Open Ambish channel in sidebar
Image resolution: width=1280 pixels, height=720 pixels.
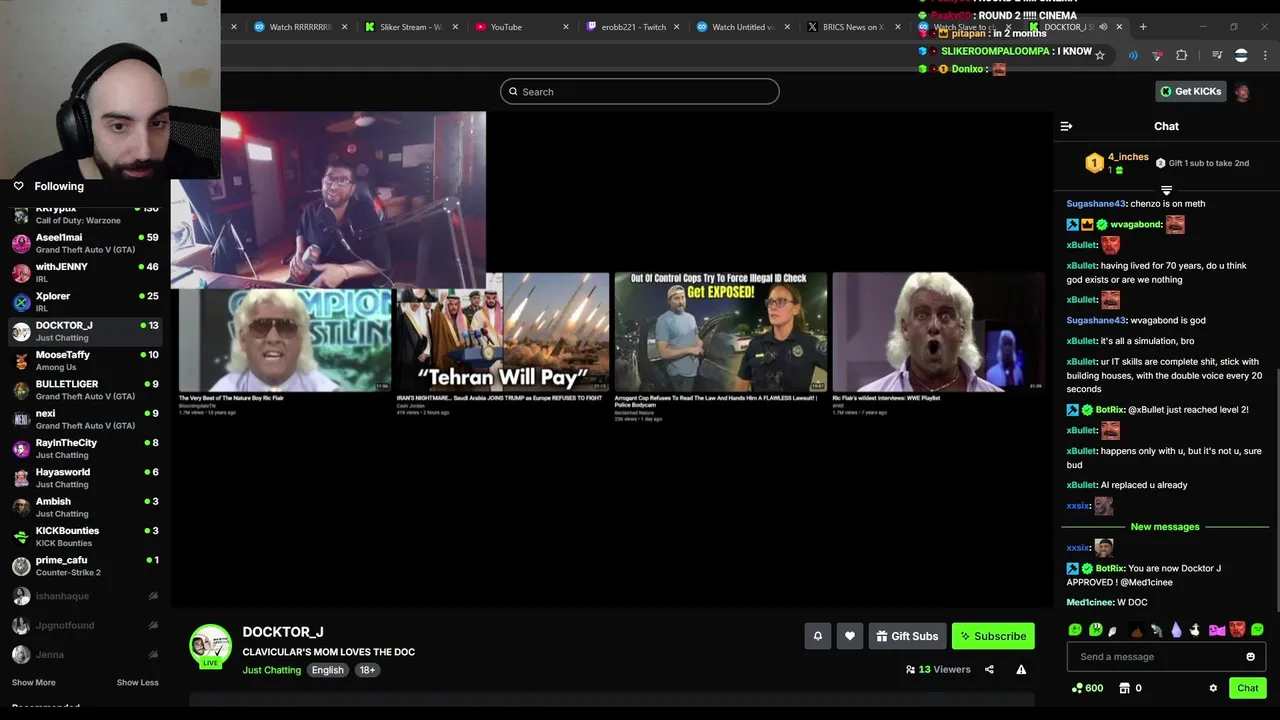tap(85, 507)
